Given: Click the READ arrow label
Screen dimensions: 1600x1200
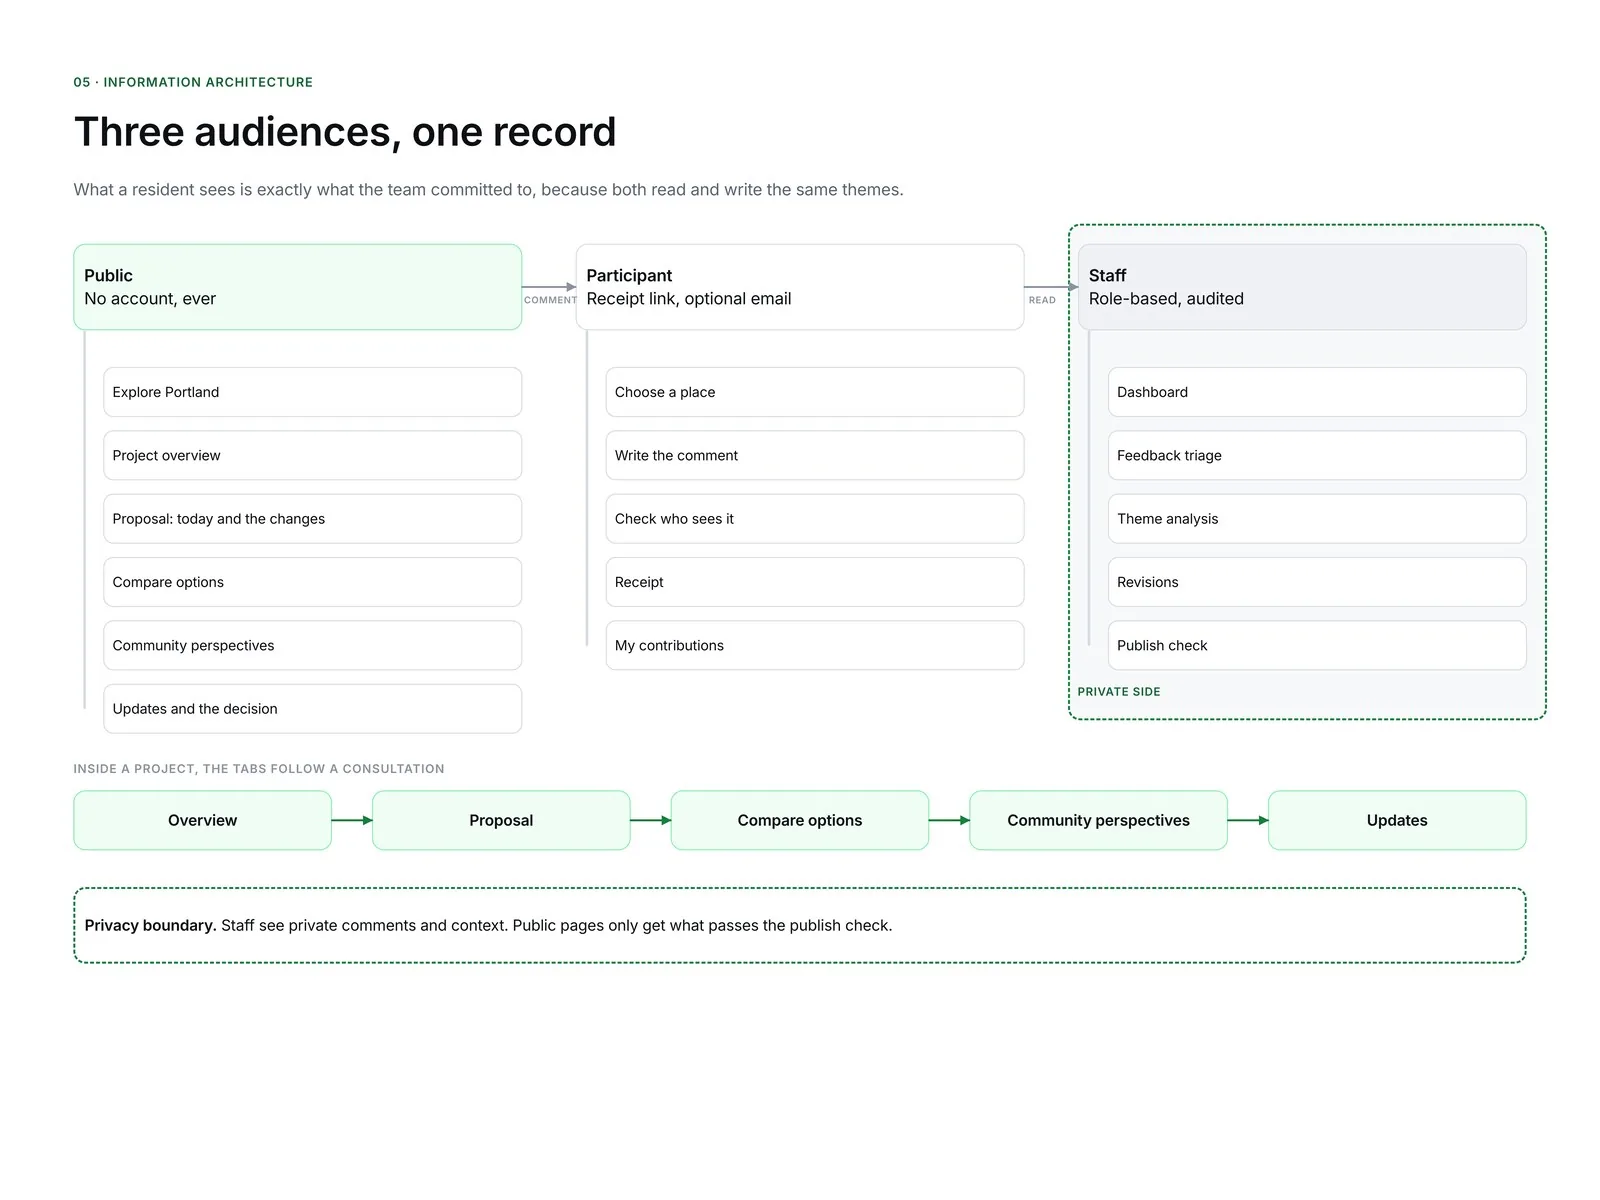Looking at the screenshot, I should coord(1042,300).
